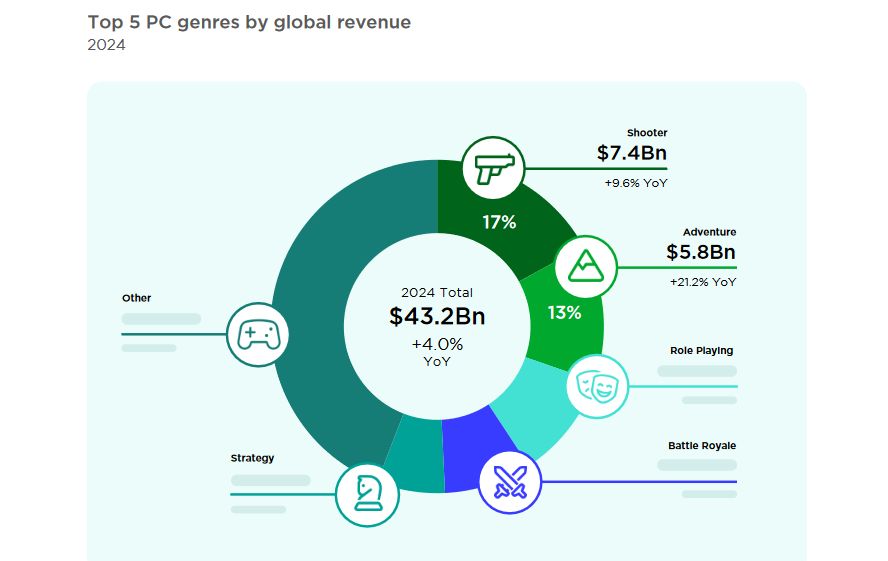Select the $5.8Bn Adventure revenue figure
This screenshot has width=888, height=561.
pos(700,252)
